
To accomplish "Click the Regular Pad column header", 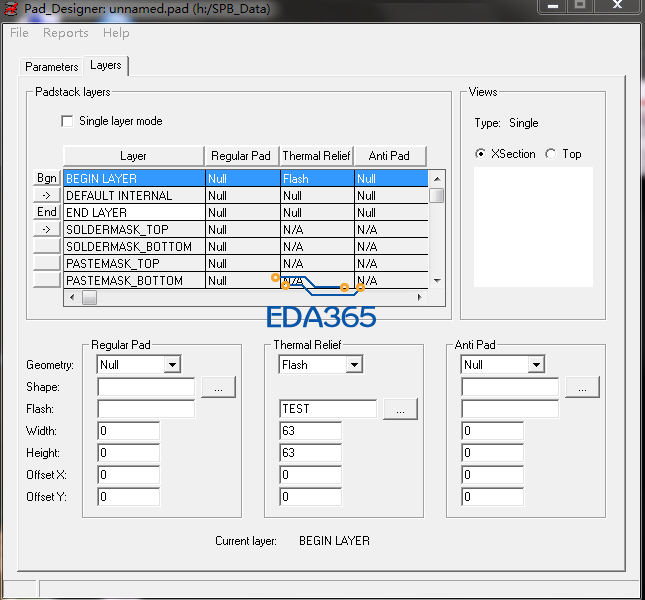I will (x=242, y=156).
